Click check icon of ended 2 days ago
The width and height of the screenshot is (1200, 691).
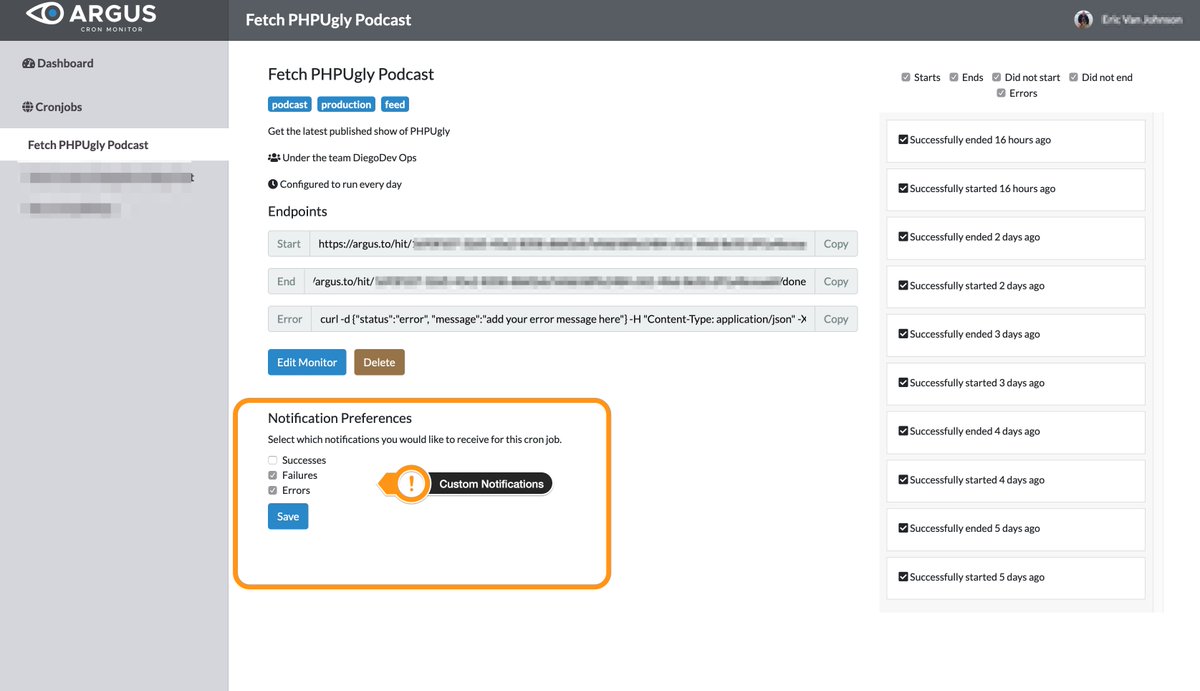pyautogui.click(x=903, y=237)
